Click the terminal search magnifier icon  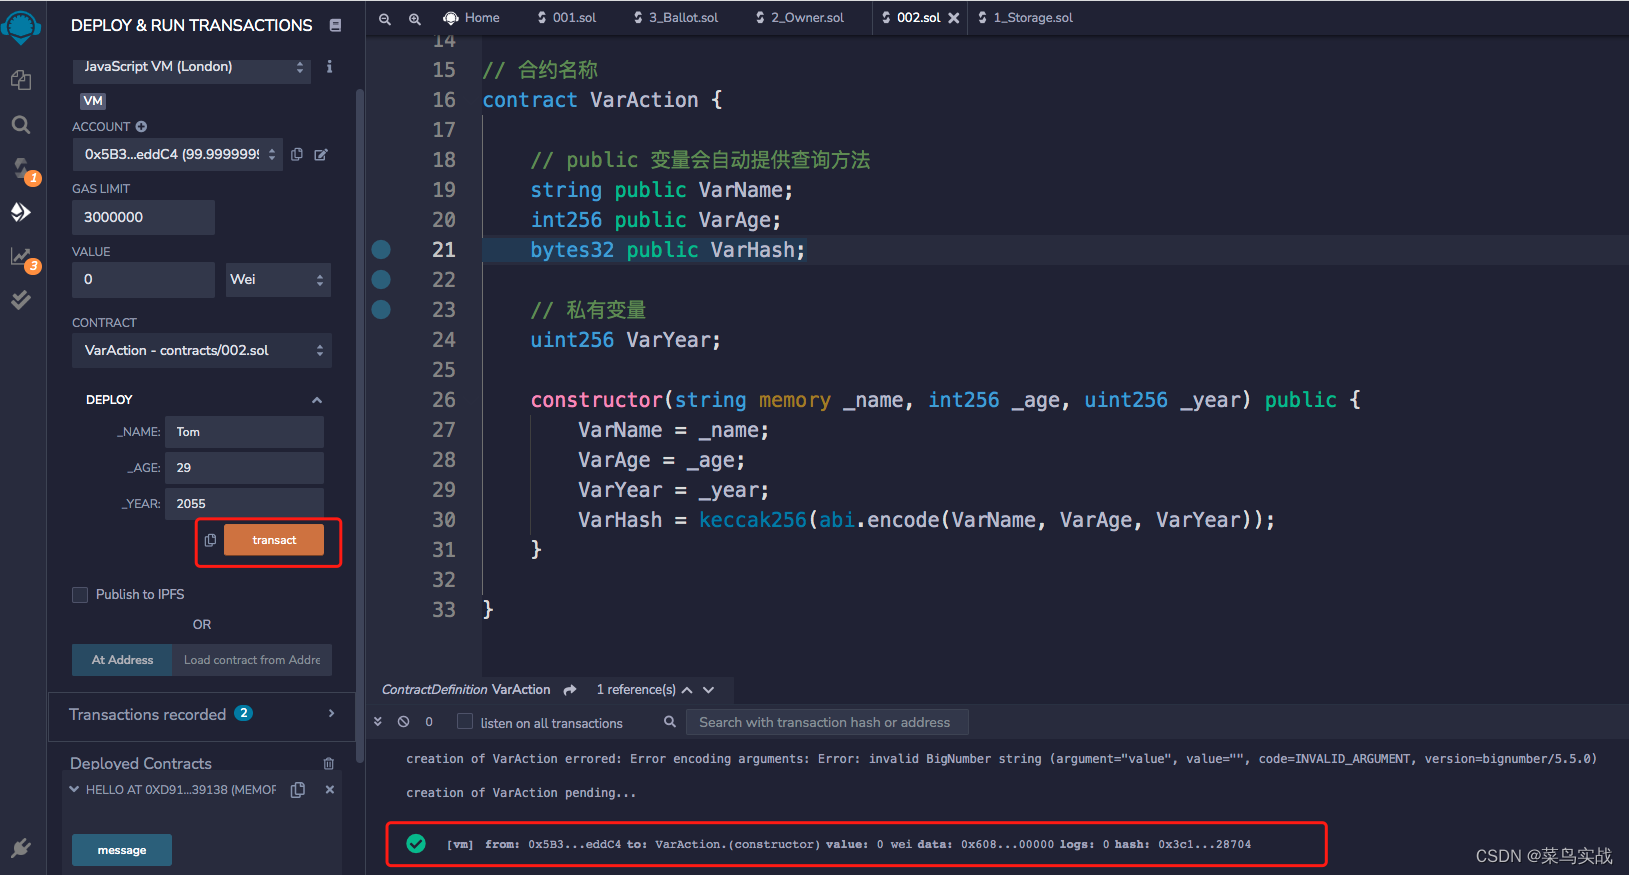point(670,722)
